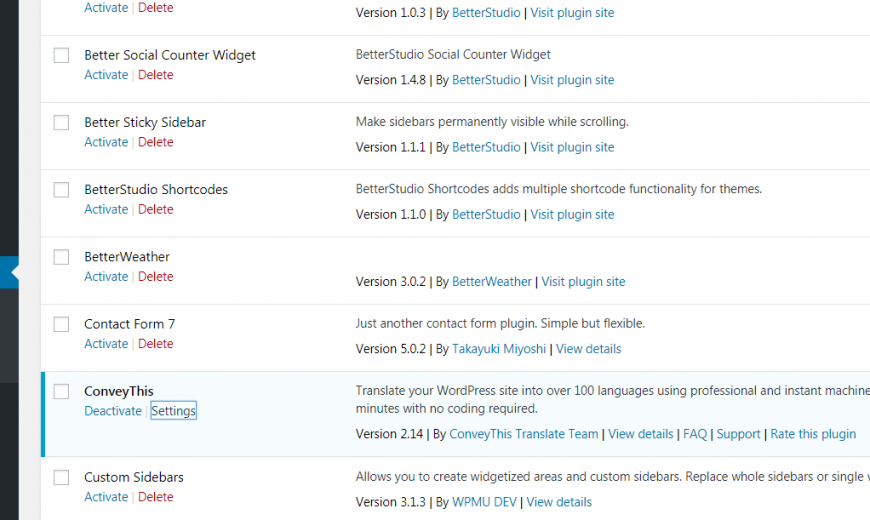Image resolution: width=870 pixels, height=520 pixels.
Task: Select the Better Social Counter Widget title
Action: (170, 55)
